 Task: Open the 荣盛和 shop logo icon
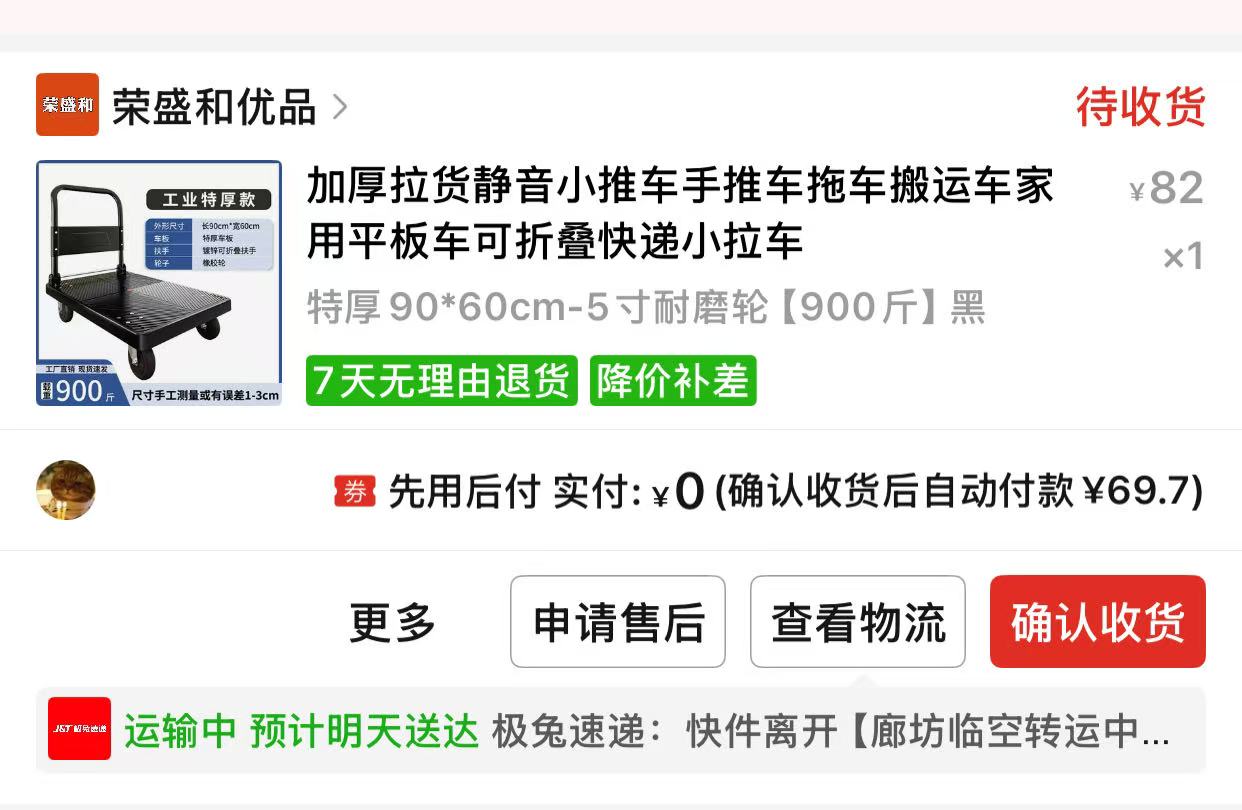tap(68, 104)
